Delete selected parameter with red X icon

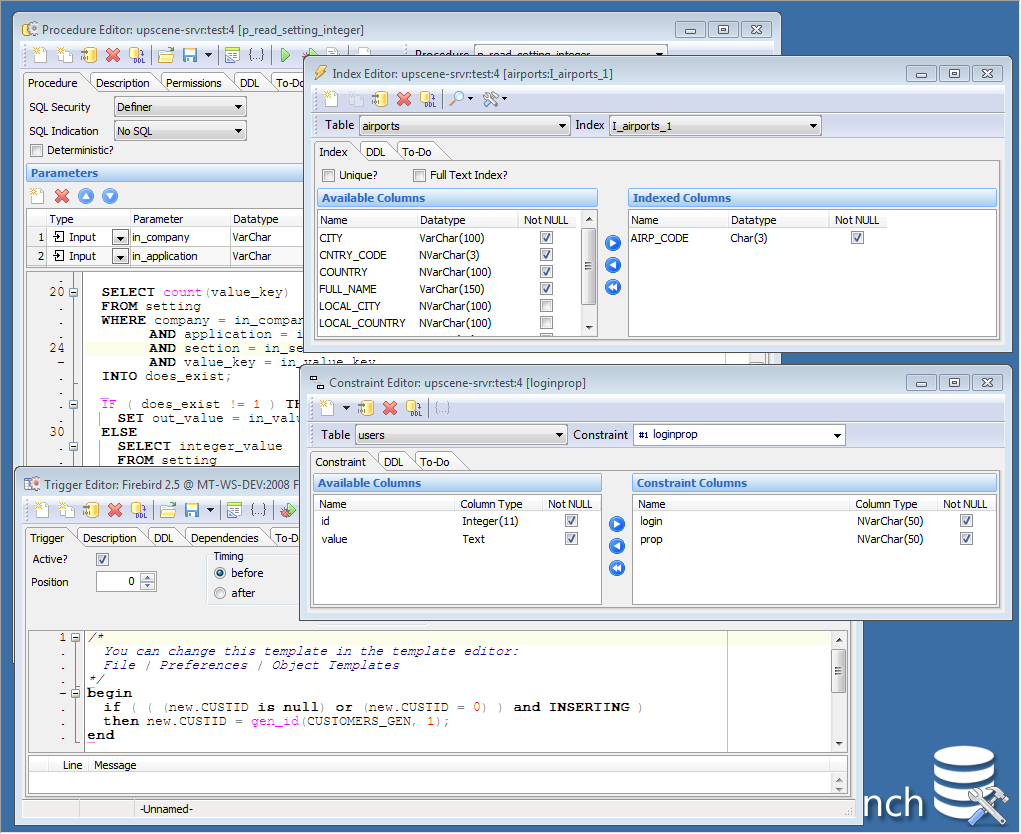(62, 196)
